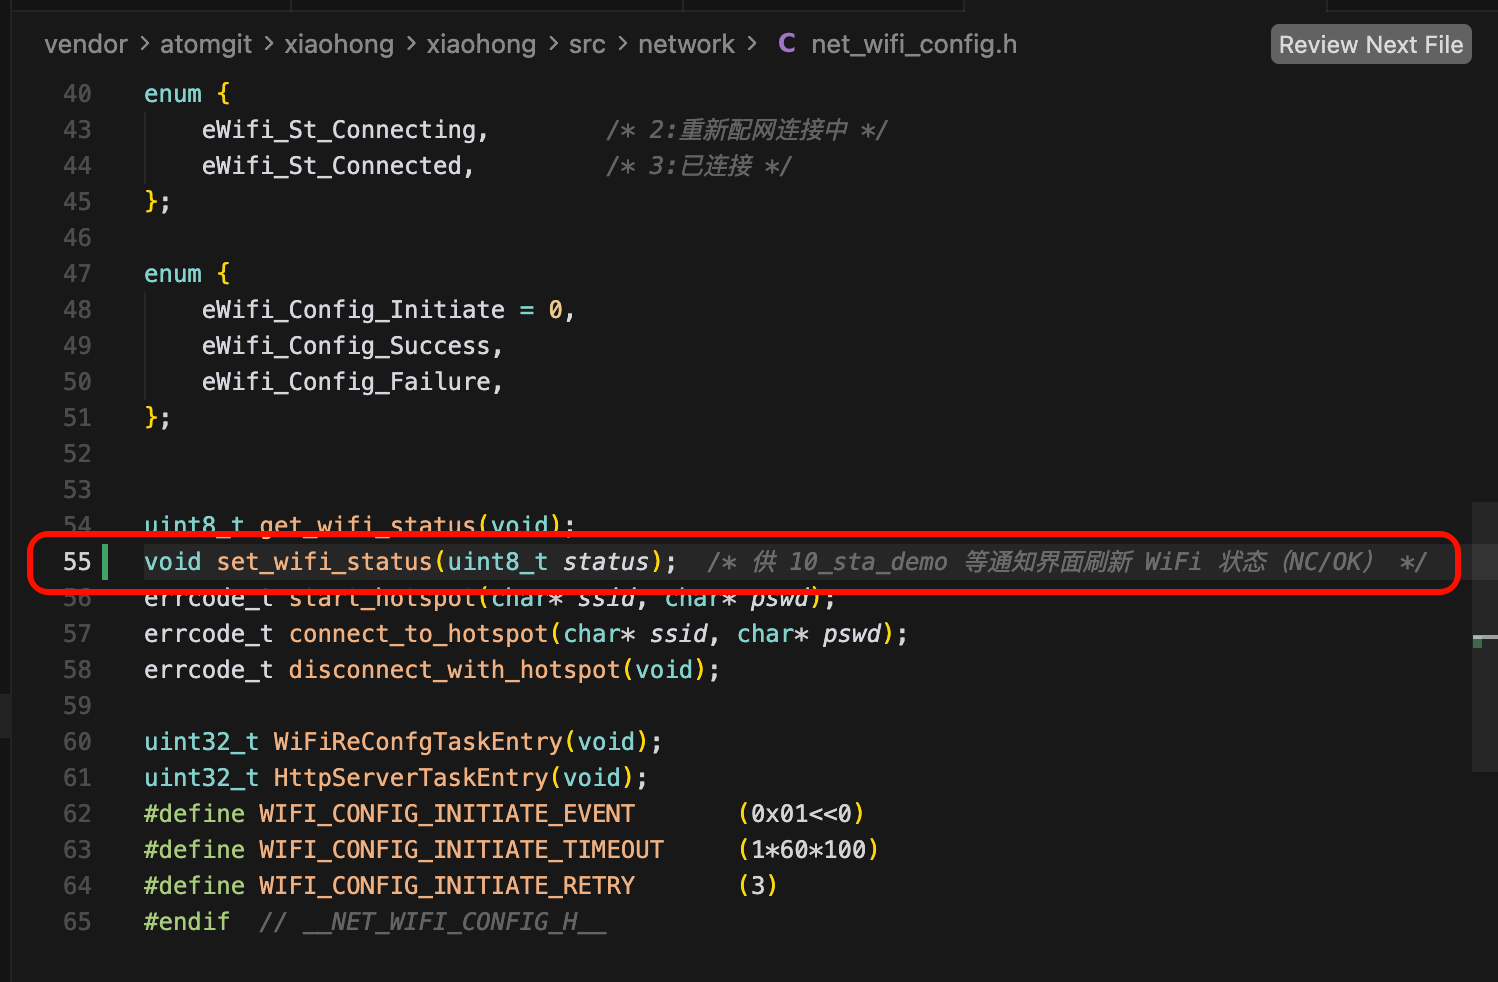Open the network breadcrumb folder
1498x982 pixels.
coord(686,44)
